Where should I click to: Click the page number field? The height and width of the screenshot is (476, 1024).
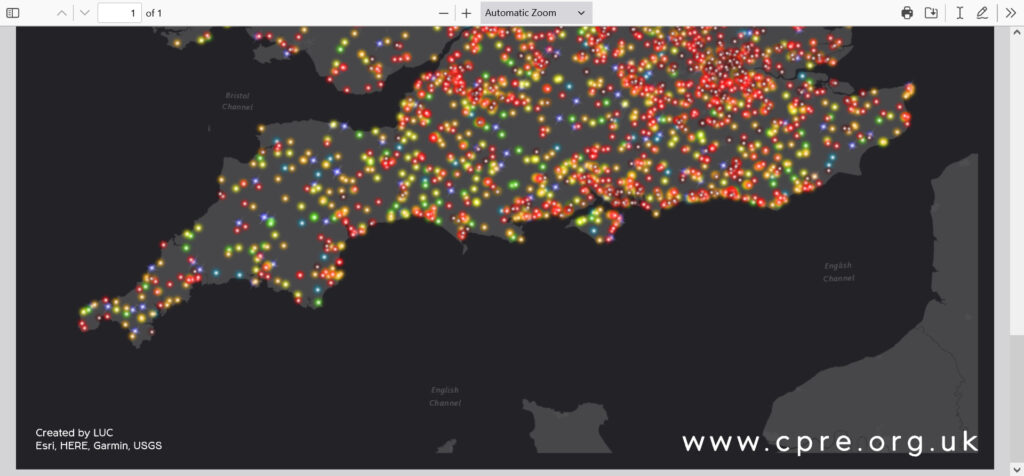pyautogui.click(x=119, y=13)
